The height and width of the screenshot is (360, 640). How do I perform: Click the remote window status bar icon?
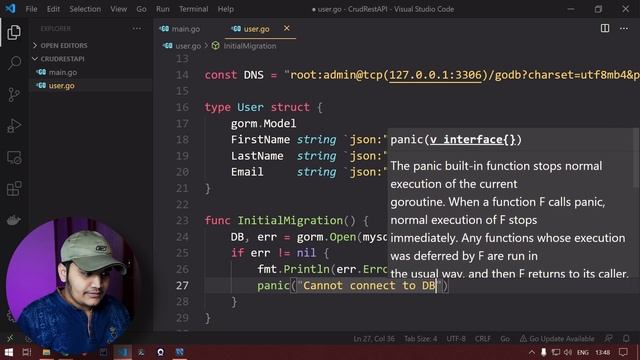[x=10, y=338]
